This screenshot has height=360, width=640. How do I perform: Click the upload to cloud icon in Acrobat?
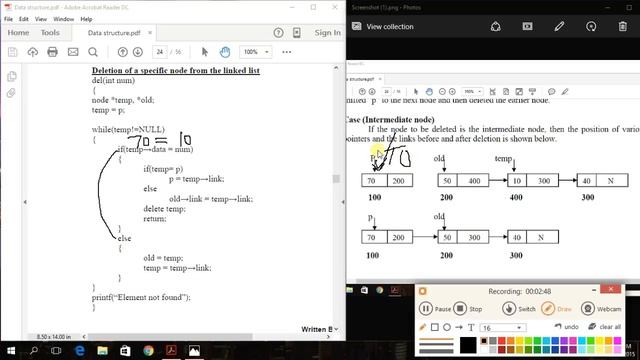pyautogui.click(x=33, y=52)
